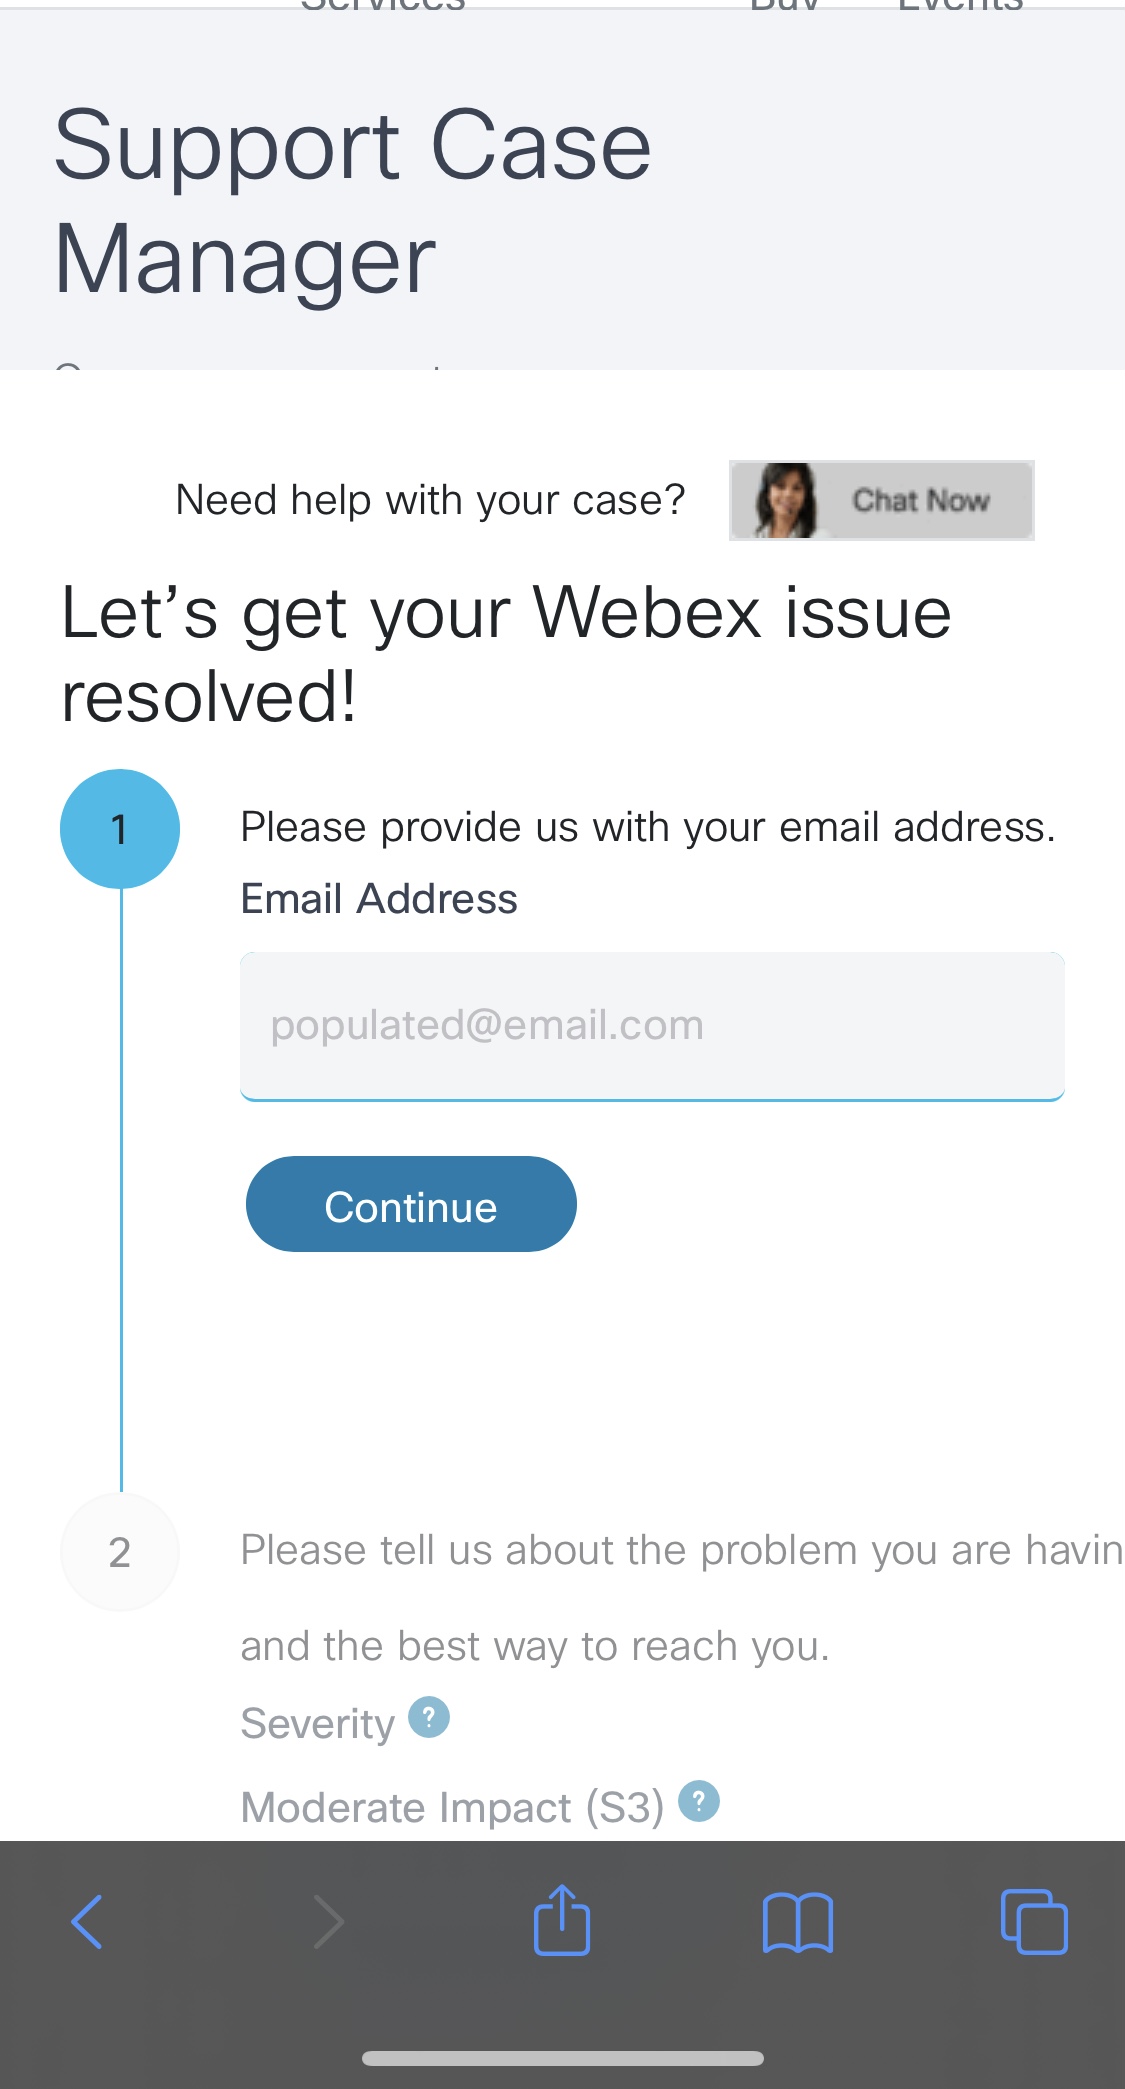Click the Moderate Impact (S3) help icon
1125x2089 pixels.
click(699, 1802)
